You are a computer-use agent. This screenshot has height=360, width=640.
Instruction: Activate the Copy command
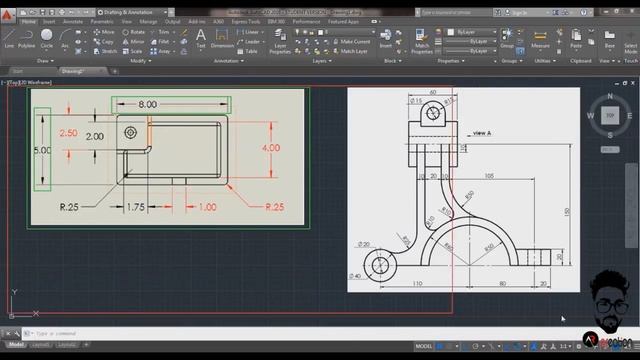(103, 42)
